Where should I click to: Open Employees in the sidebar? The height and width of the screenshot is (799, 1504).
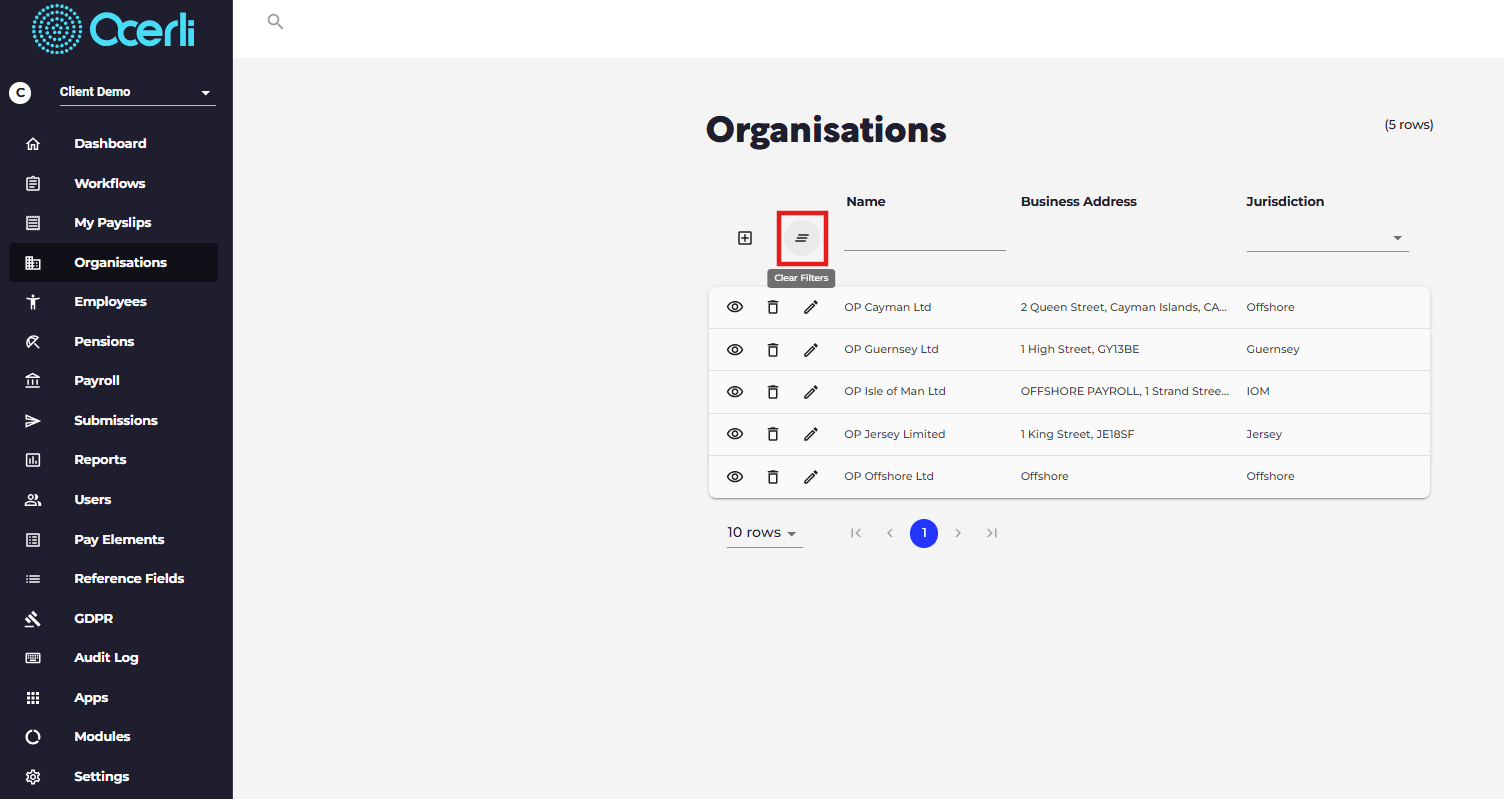click(x=113, y=302)
